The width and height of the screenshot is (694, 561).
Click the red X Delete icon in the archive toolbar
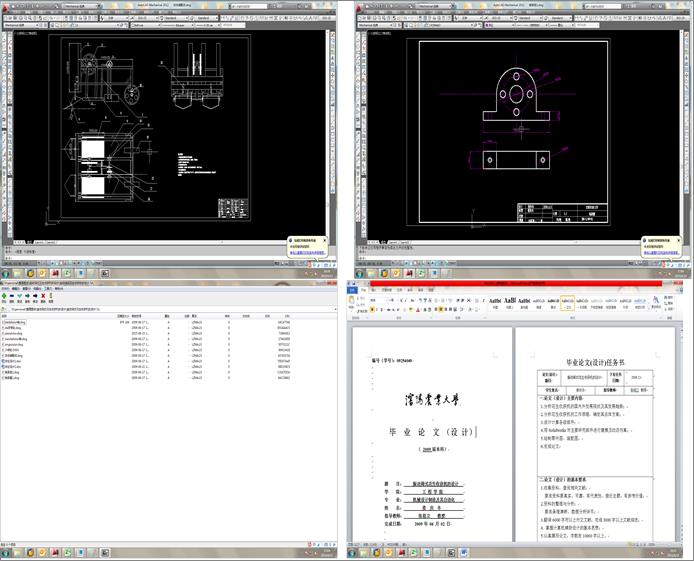[x=43, y=296]
